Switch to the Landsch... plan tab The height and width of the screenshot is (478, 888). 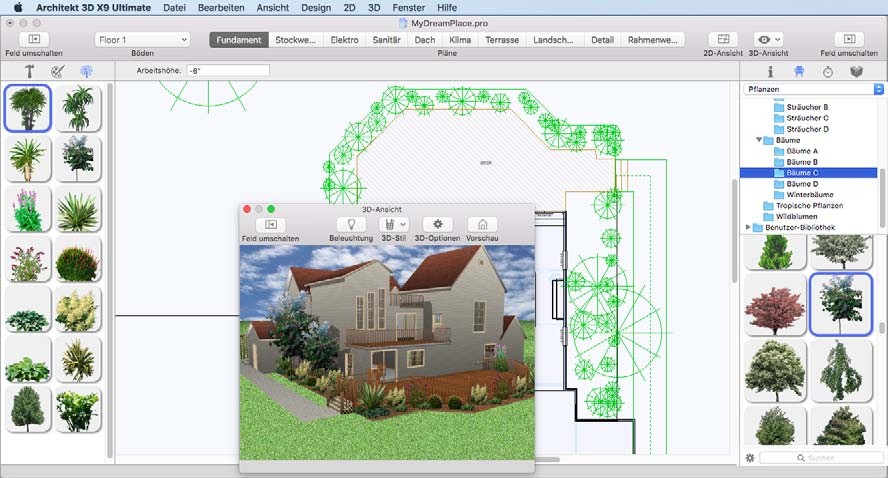pyautogui.click(x=553, y=40)
